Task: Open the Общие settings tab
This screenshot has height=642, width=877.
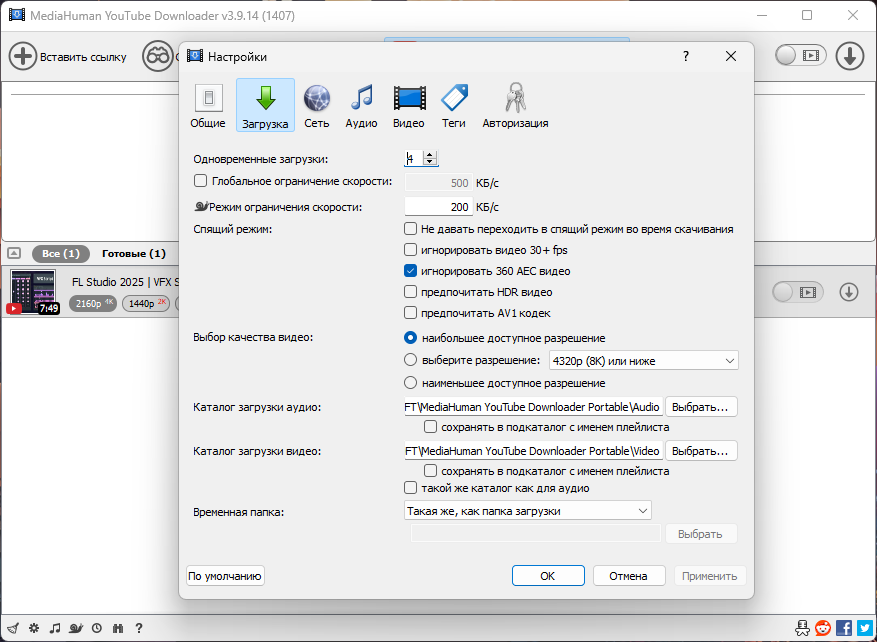Action: coord(208,106)
